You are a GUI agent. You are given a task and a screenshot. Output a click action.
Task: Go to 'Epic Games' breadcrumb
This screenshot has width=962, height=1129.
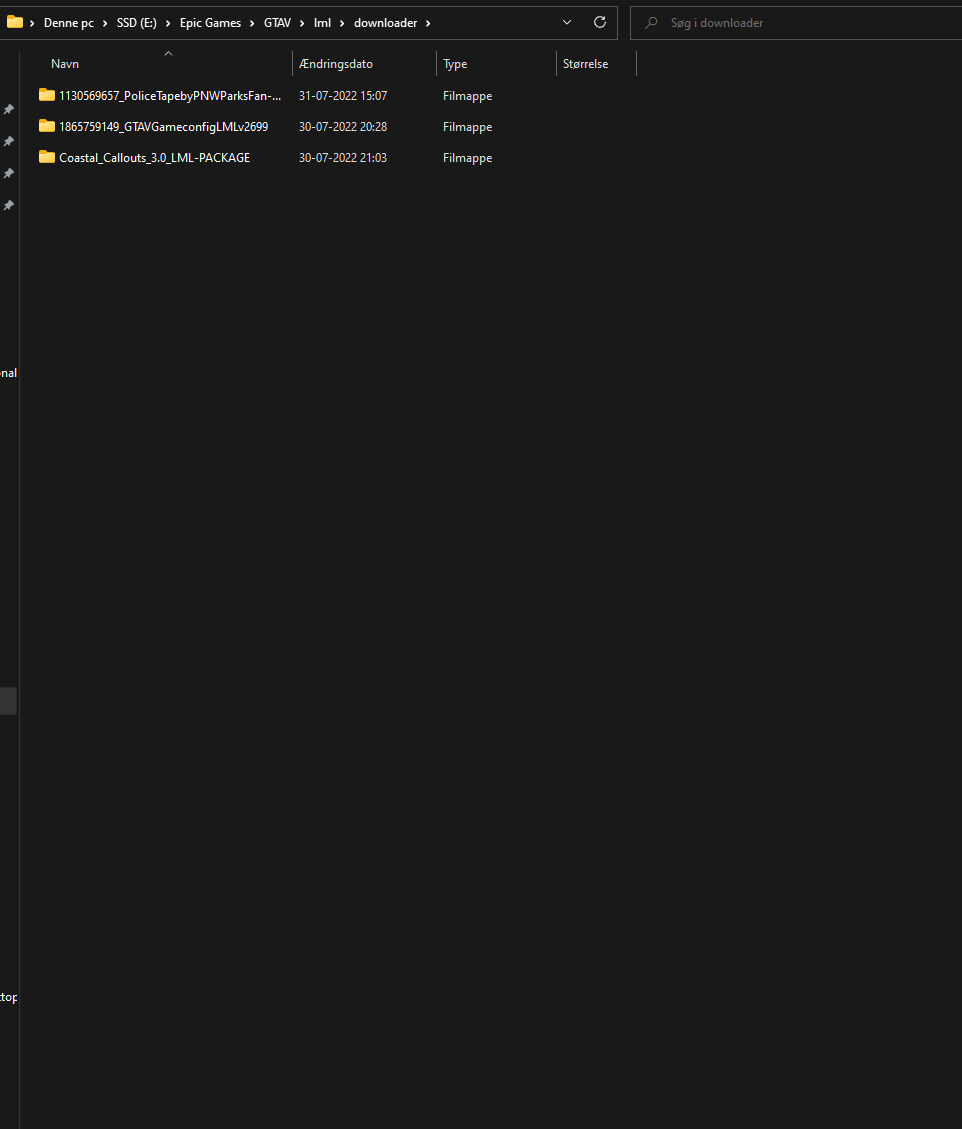pos(210,23)
